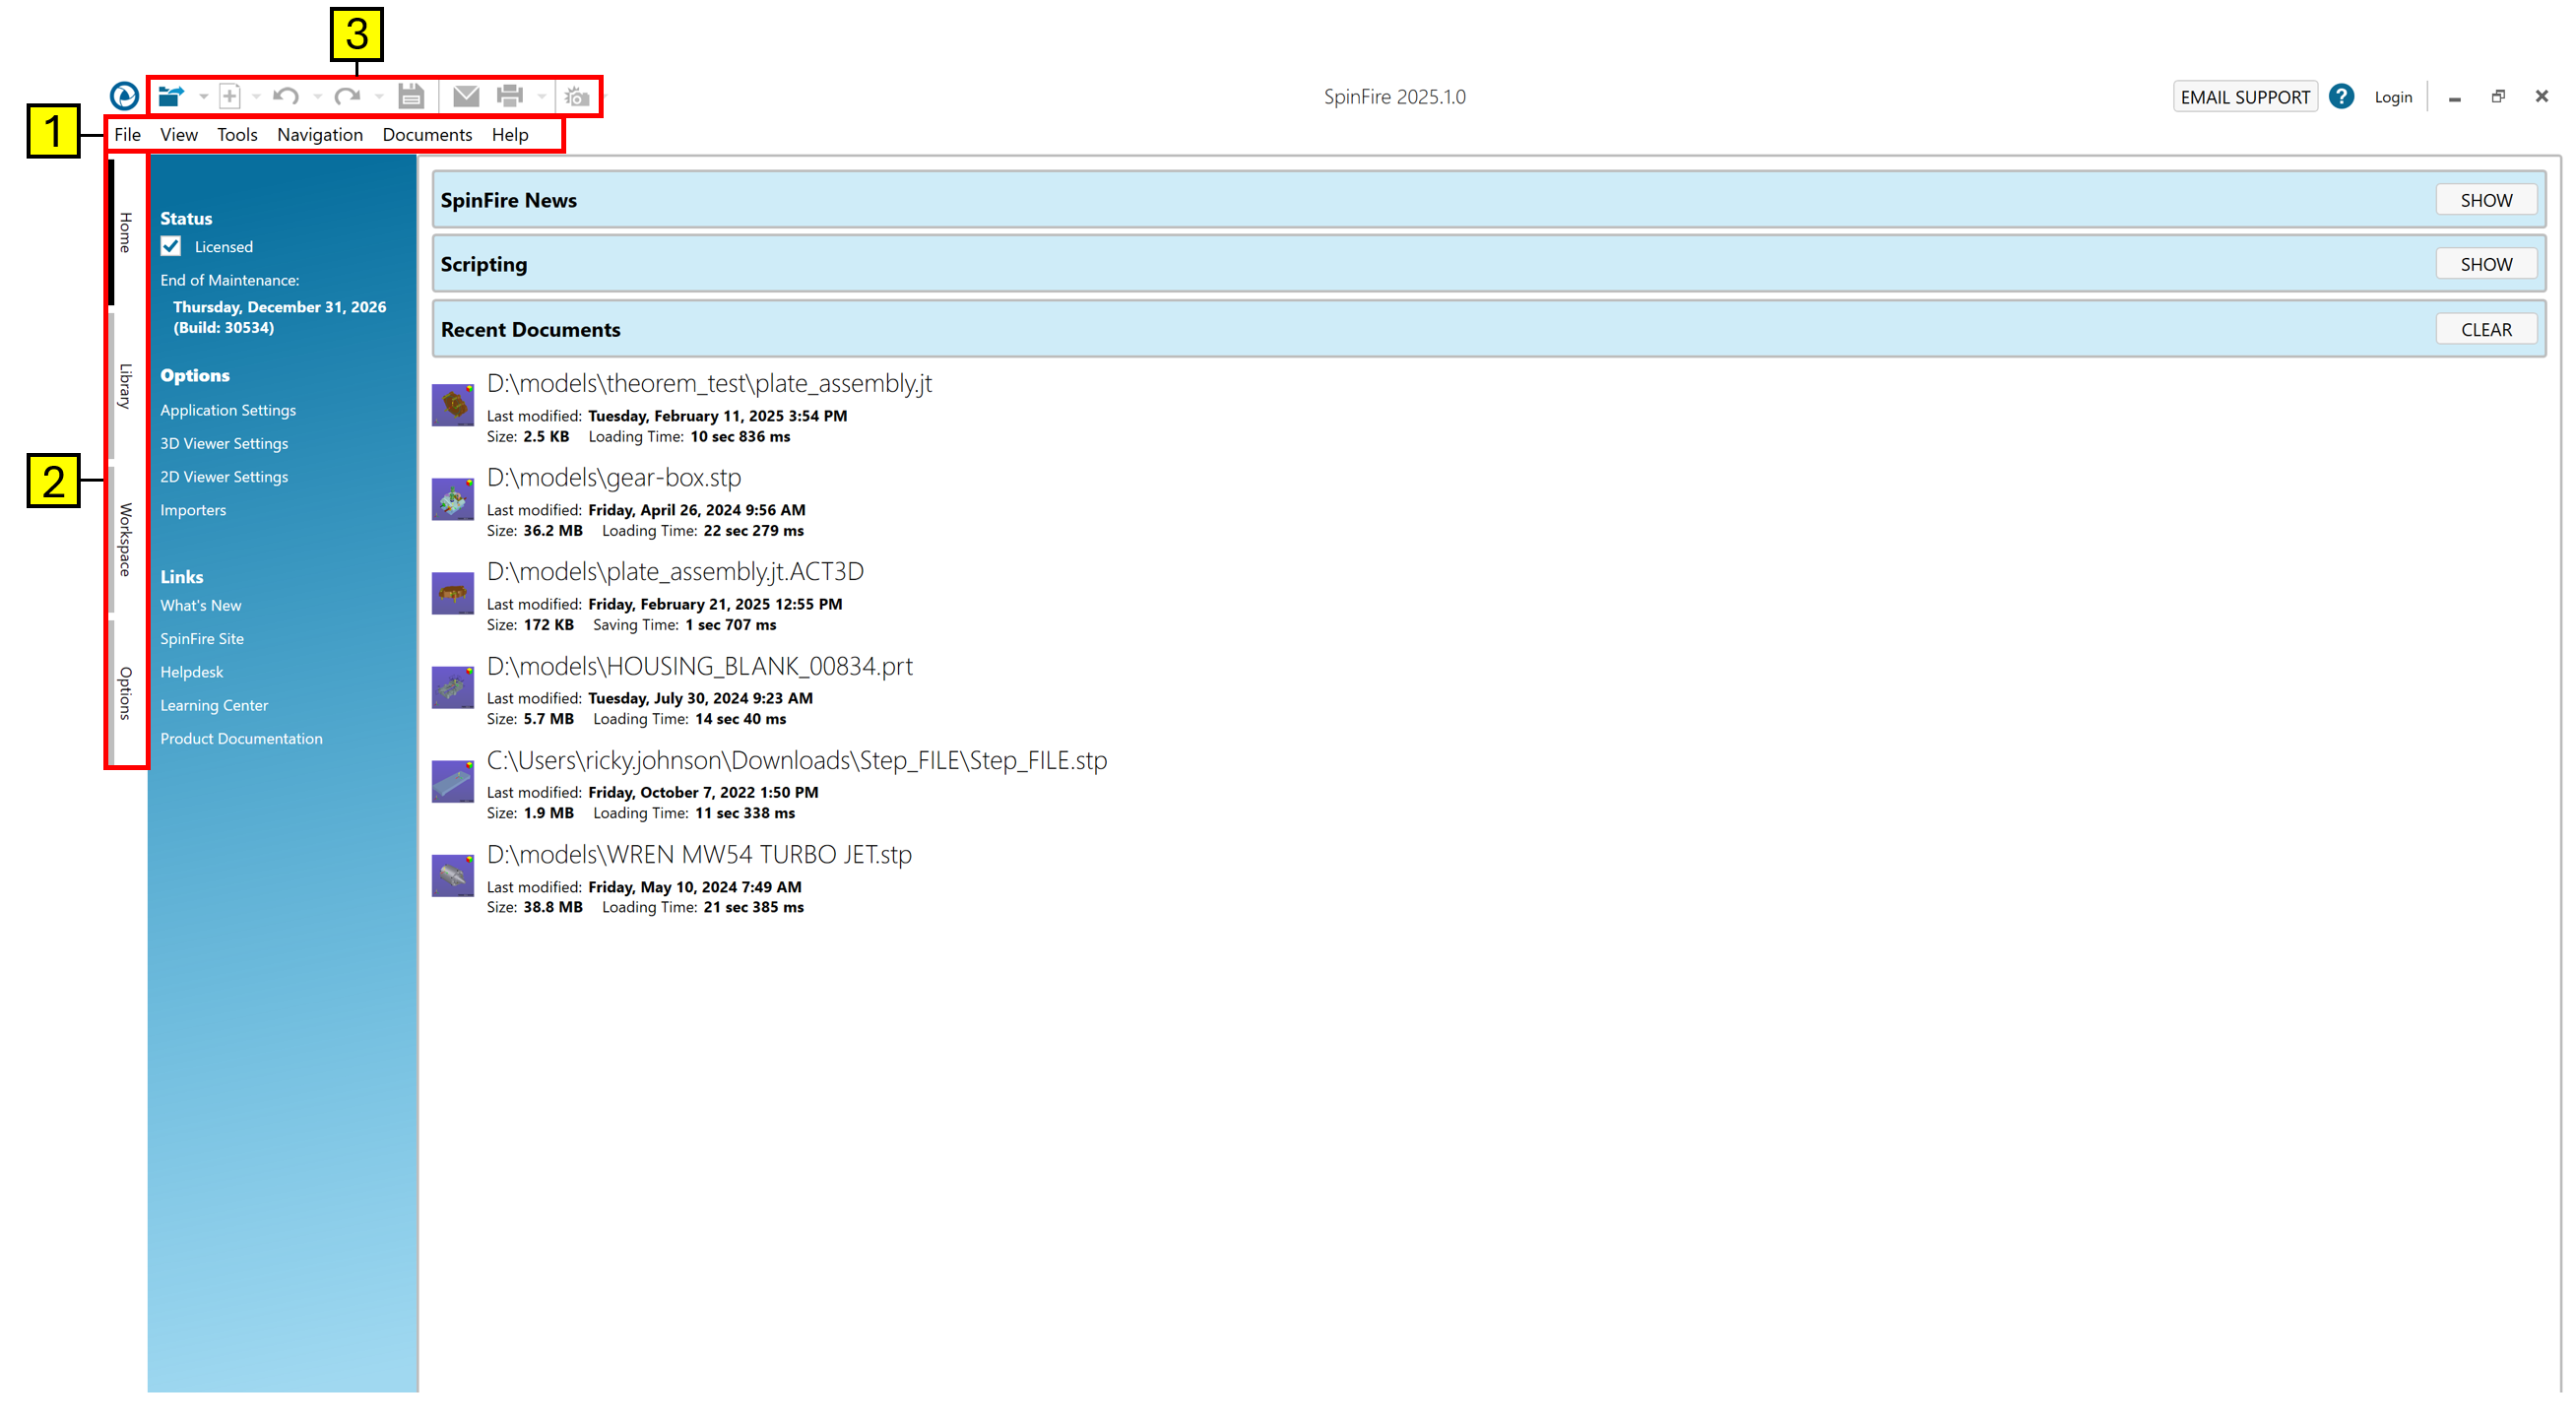Click the blue Help question mark icon

pyautogui.click(x=2341, y=96)
